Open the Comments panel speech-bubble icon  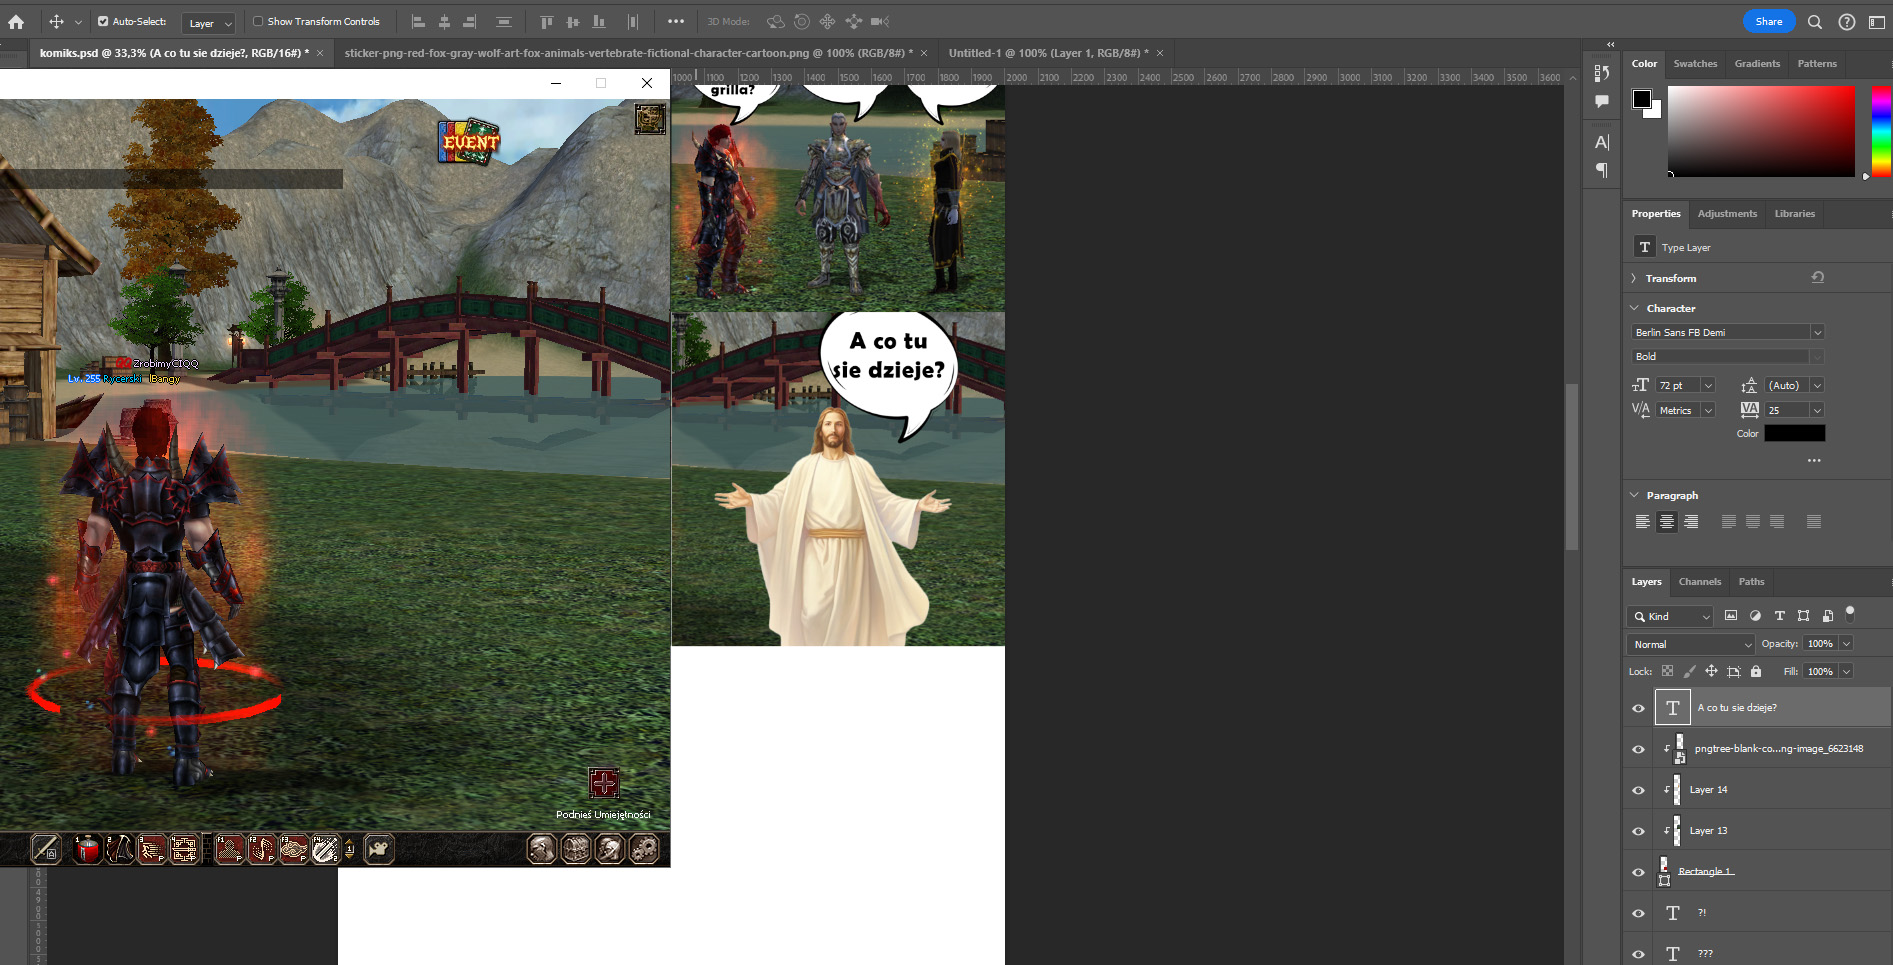(1602, 101)
